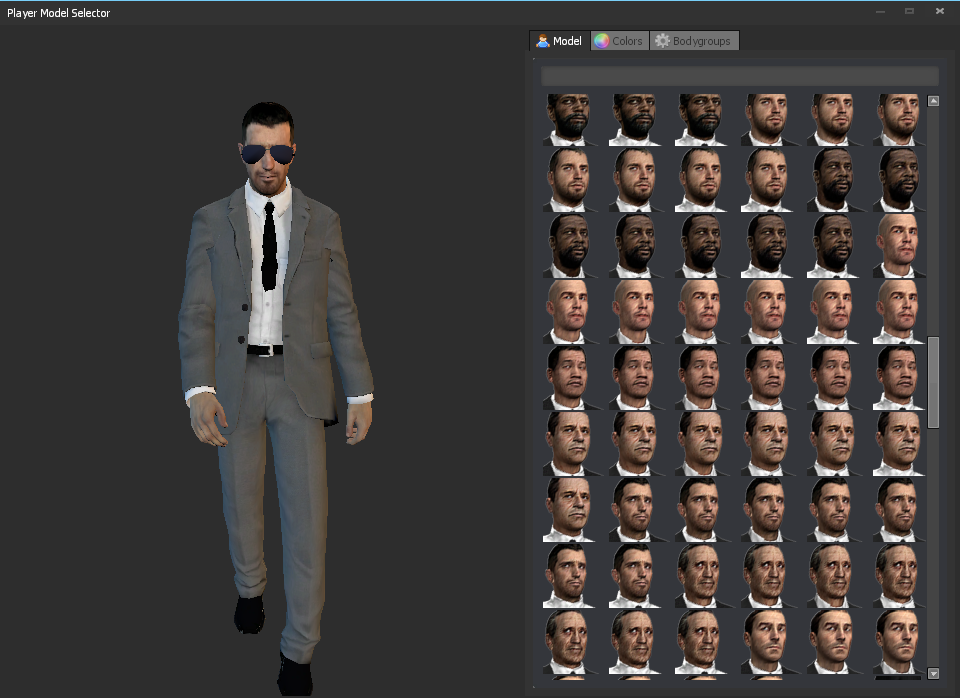Select the last thumbnail in the bottom row
Viewport: 960px width, 698px height.
point(900,641)
